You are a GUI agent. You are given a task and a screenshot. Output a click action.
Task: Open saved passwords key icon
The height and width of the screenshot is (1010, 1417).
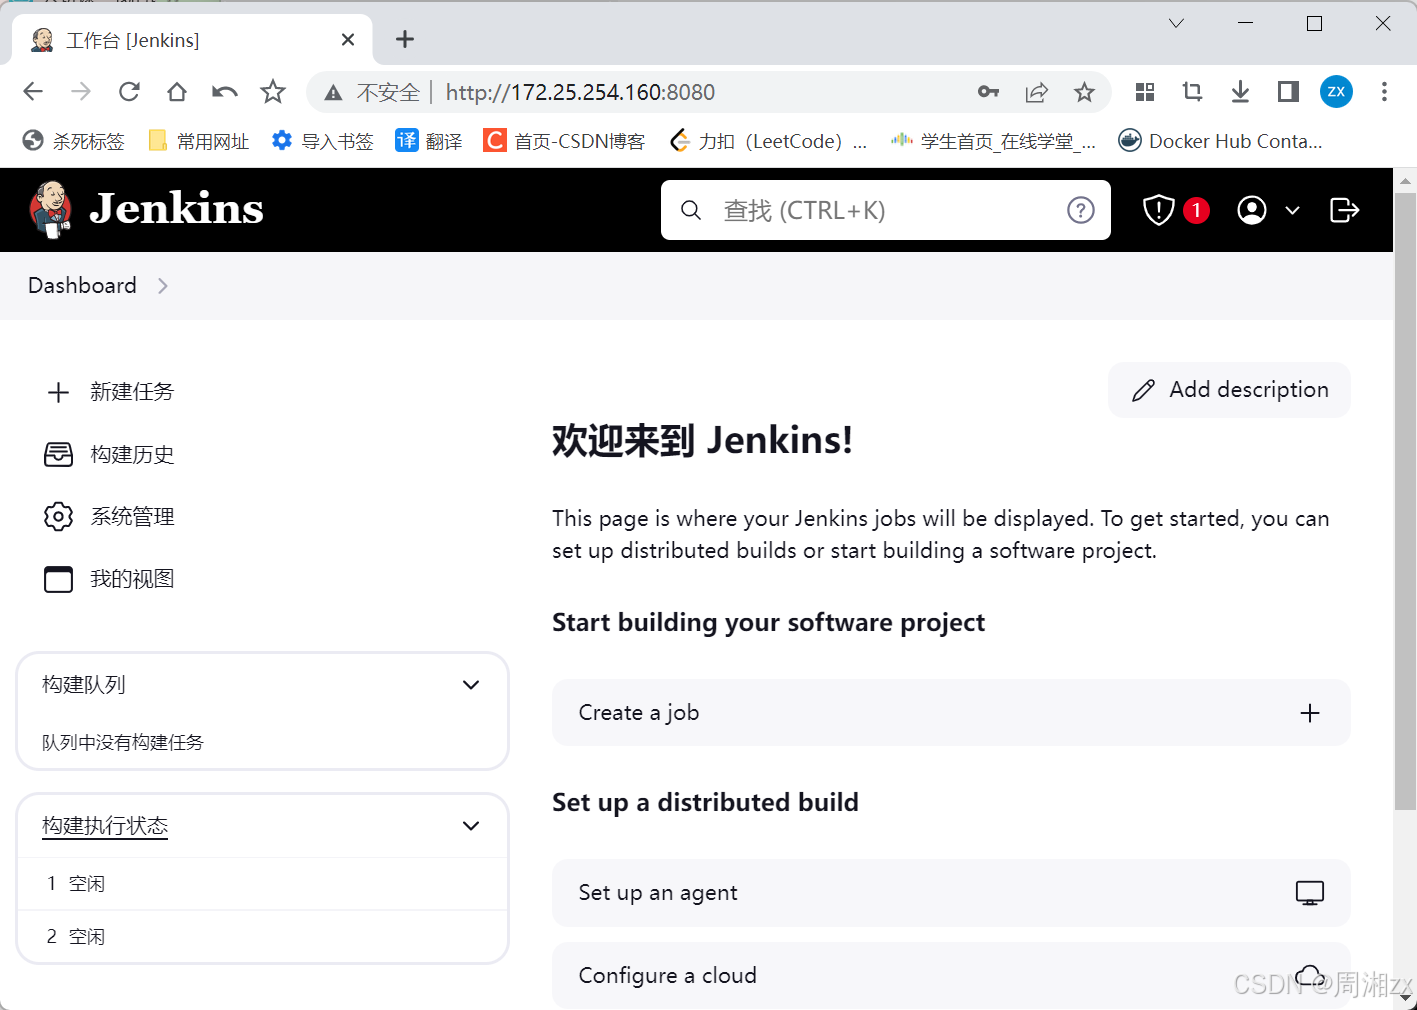tap(988, 92)
